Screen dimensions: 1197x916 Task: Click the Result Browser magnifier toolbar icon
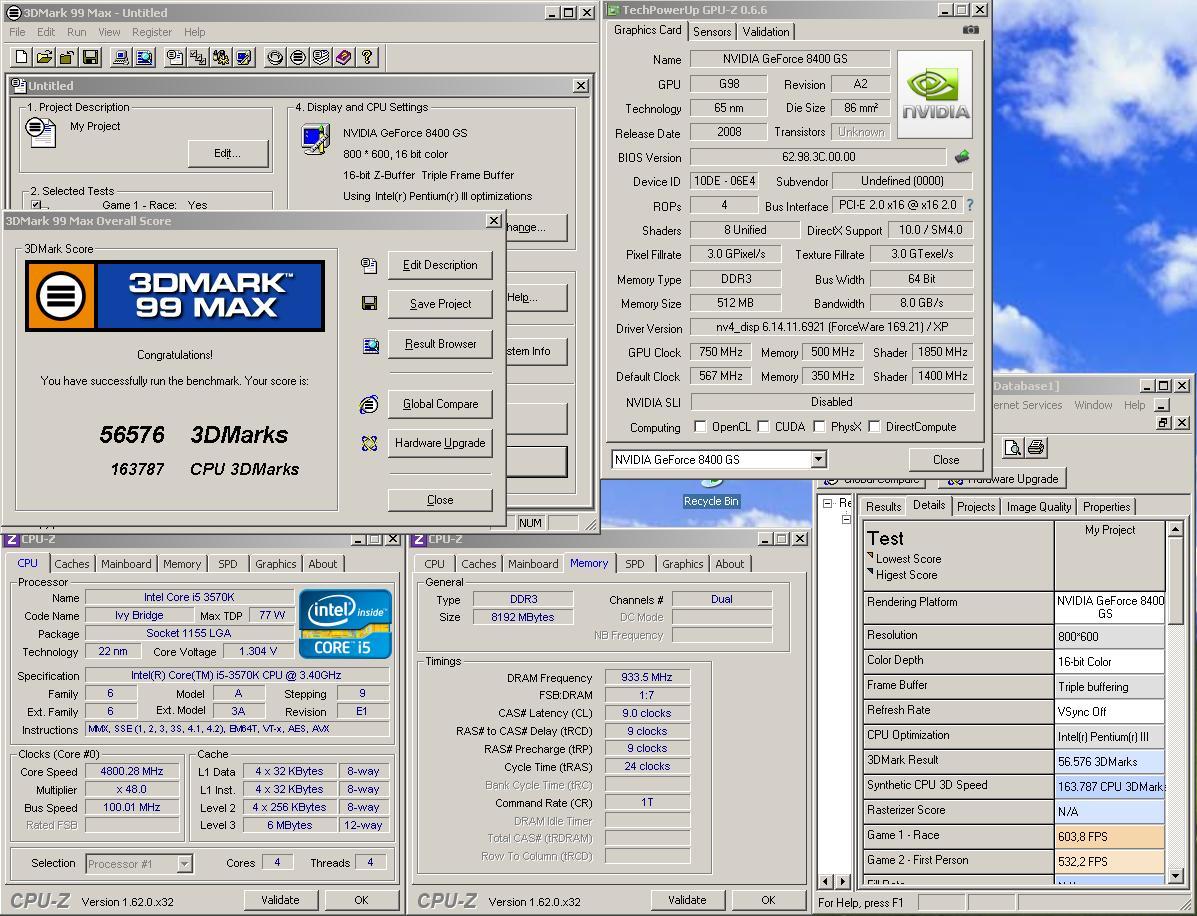(144, 57)
